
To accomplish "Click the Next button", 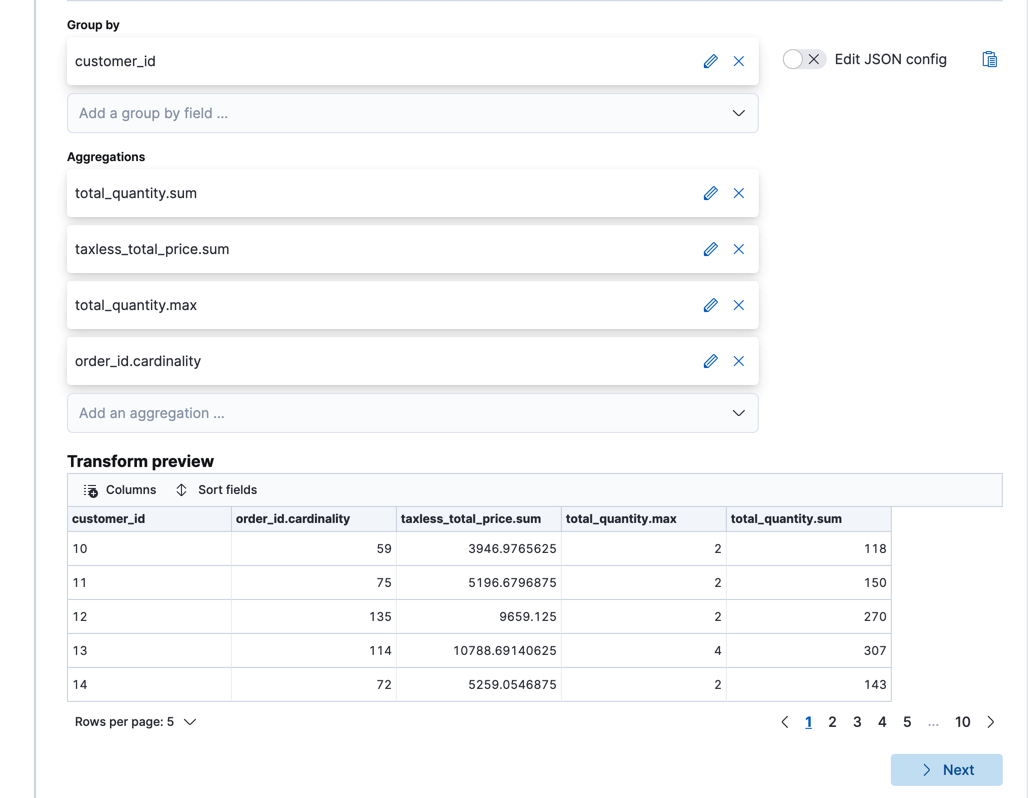I will 946,770.
